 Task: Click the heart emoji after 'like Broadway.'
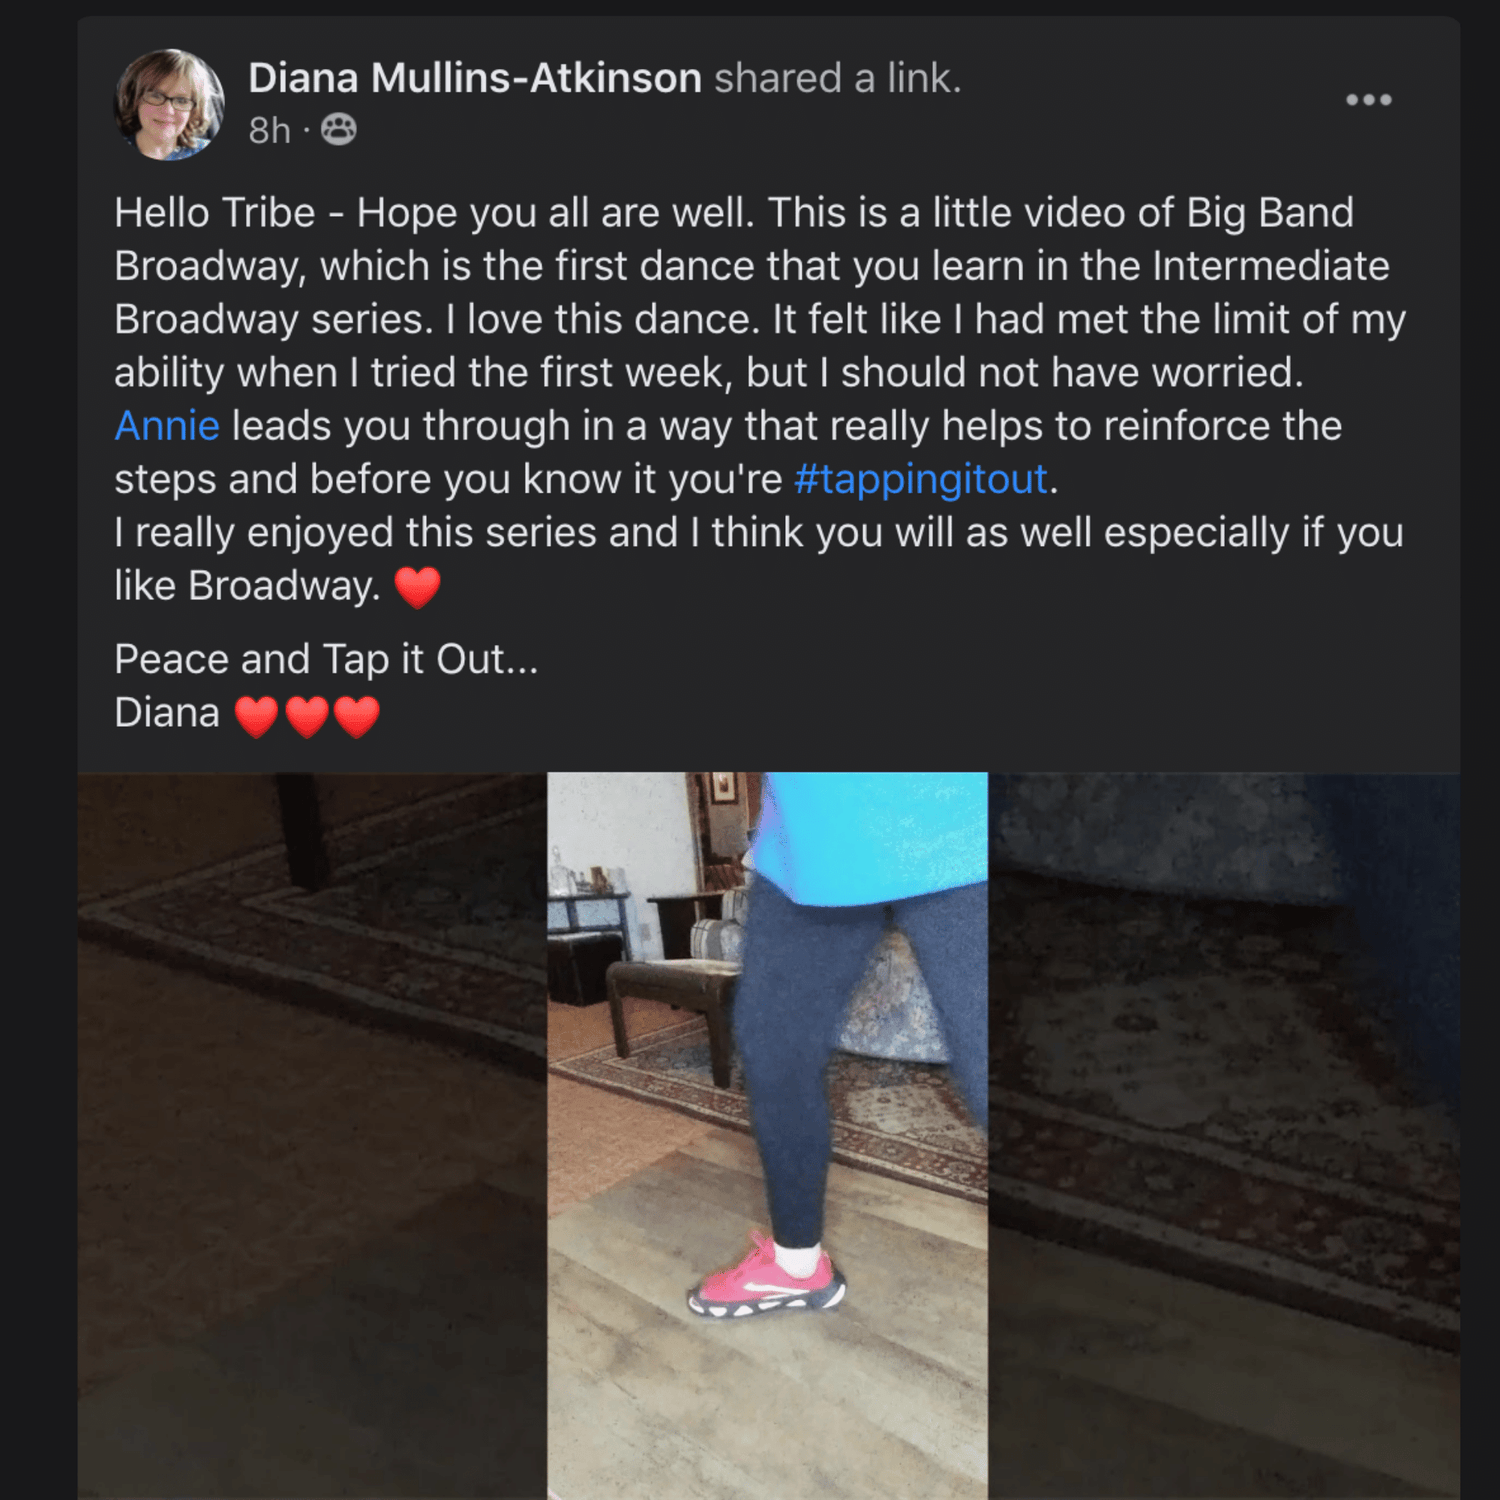point(417,587)
